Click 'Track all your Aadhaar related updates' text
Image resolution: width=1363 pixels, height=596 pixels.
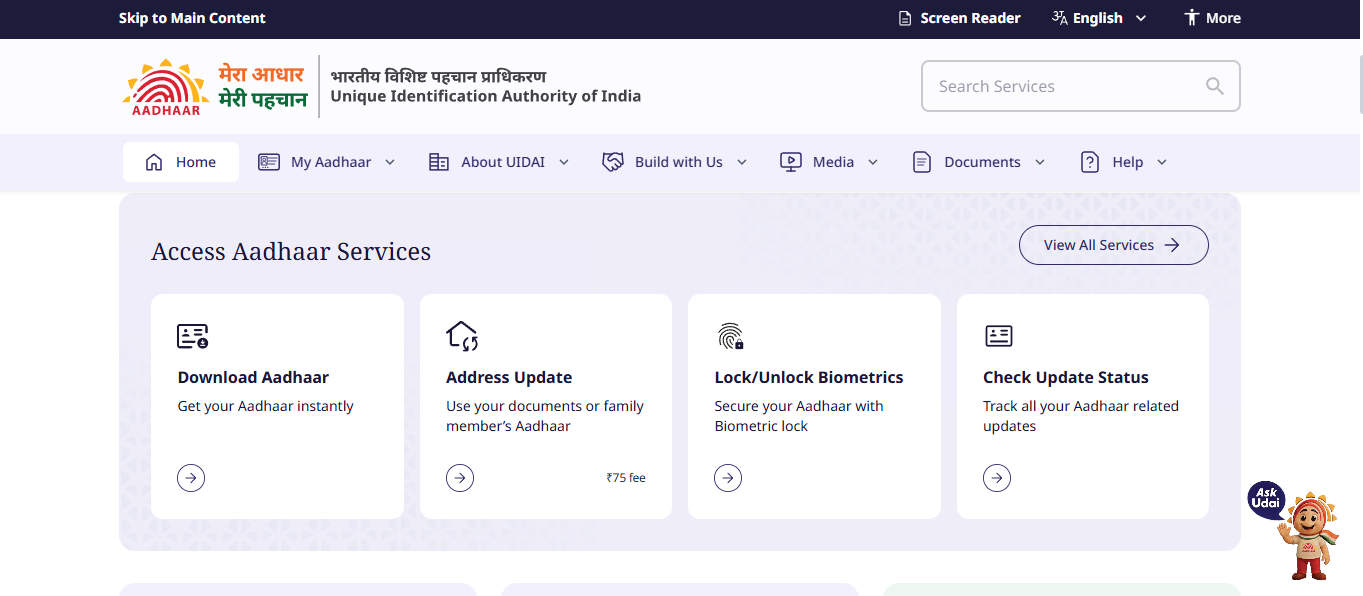coord(1081,416)
